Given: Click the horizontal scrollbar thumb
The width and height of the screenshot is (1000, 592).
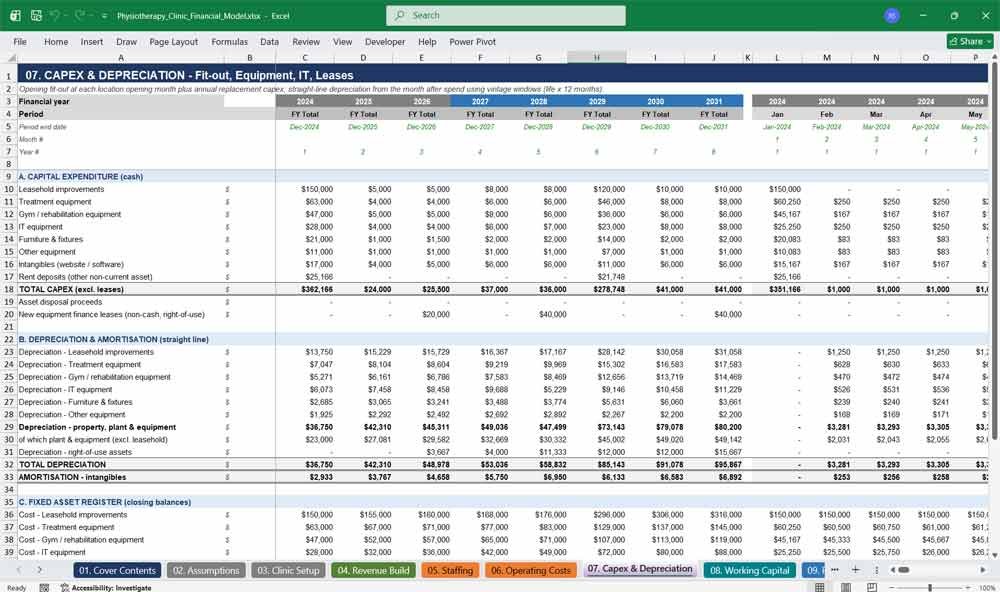Looking at the screenshot, I should (903, 570).
